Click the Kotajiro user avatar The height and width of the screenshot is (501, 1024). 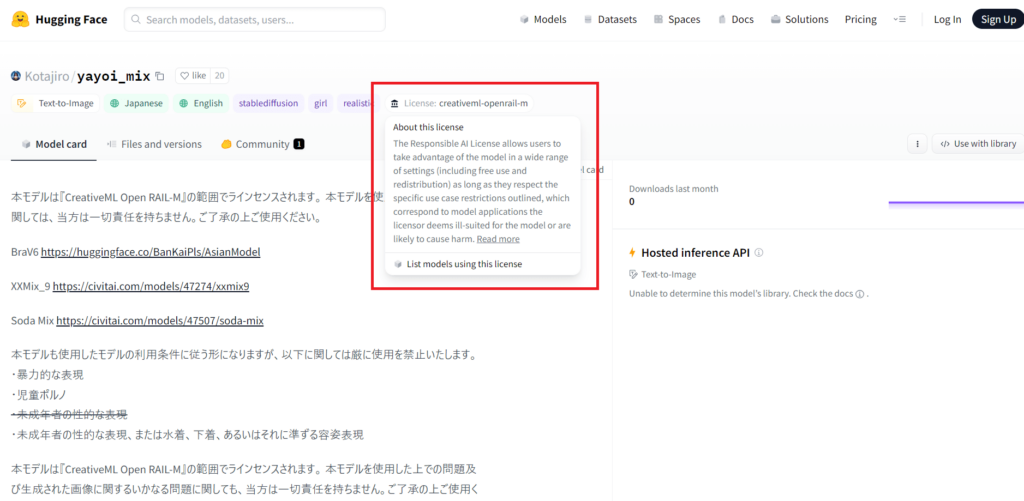[16, 76]
